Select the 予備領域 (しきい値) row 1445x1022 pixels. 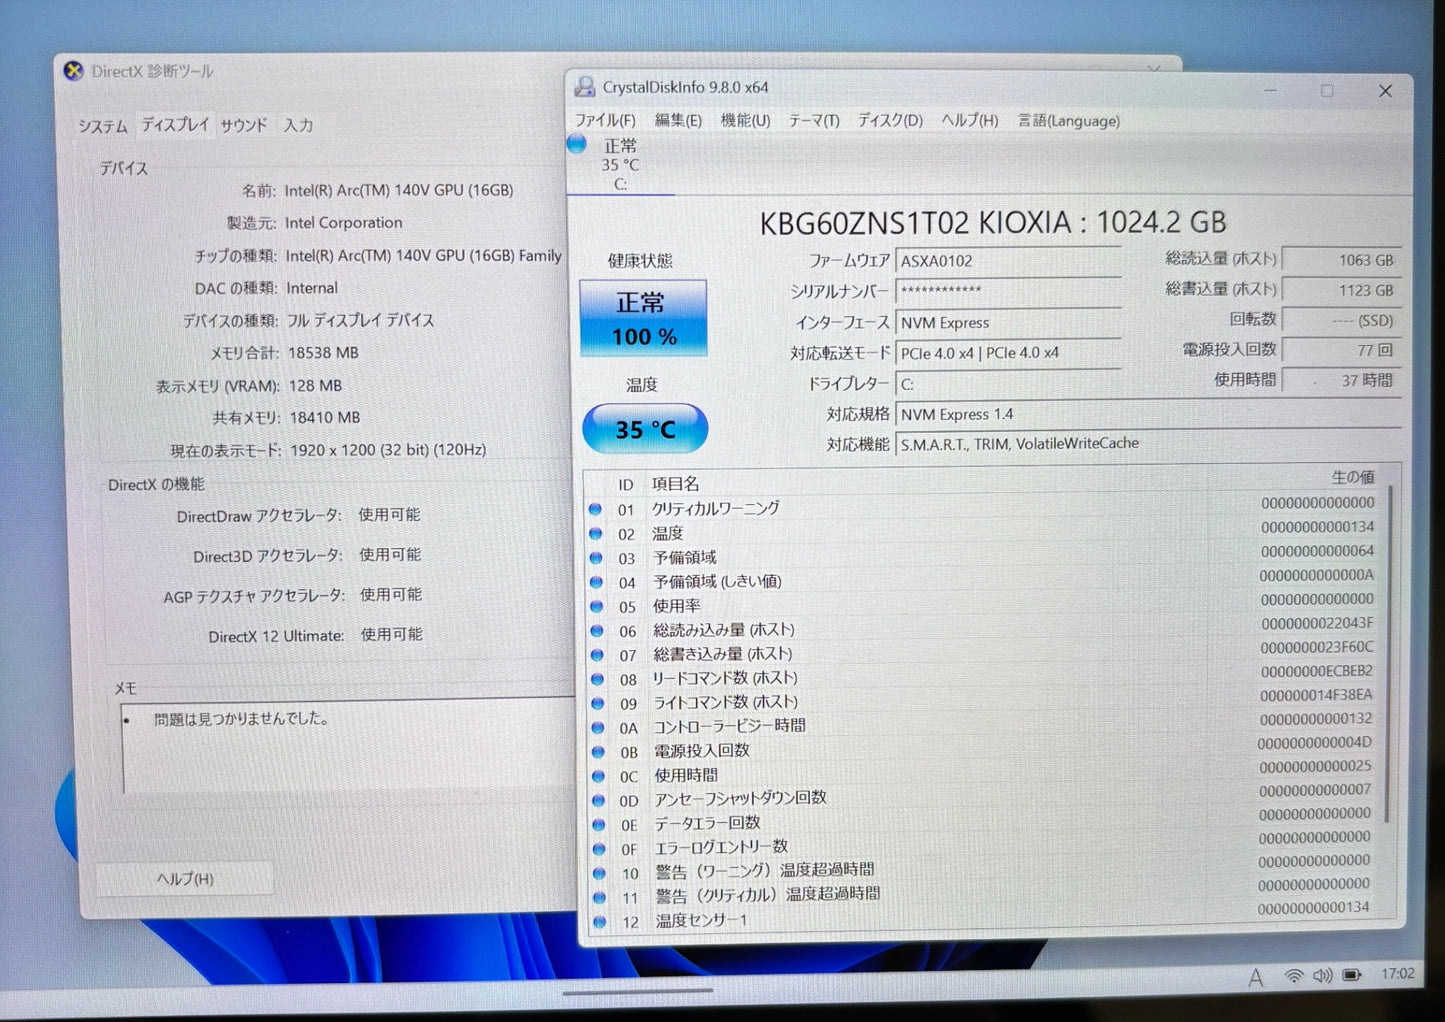click(984, 581)
